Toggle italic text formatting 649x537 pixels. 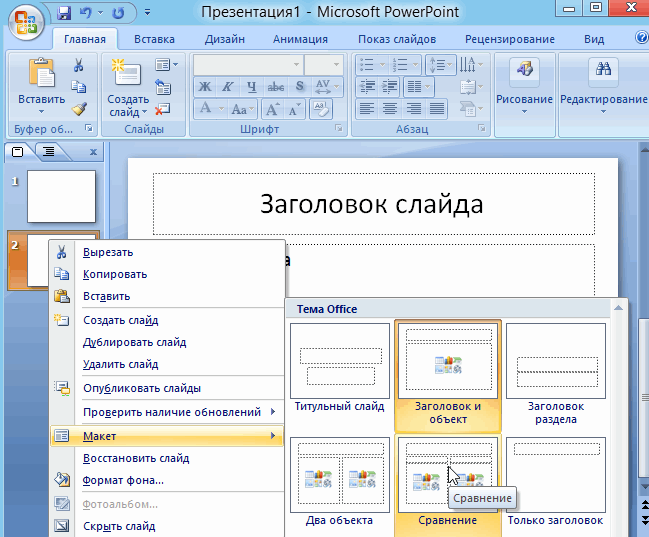228,86
